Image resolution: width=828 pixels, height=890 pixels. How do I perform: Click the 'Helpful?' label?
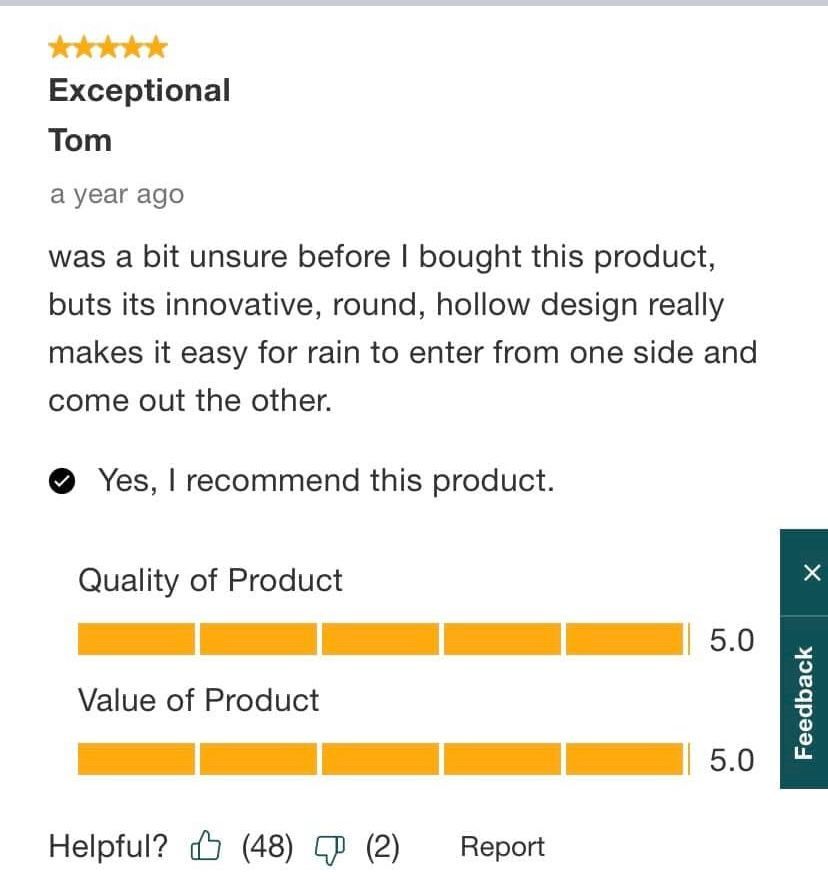point(108,847)
